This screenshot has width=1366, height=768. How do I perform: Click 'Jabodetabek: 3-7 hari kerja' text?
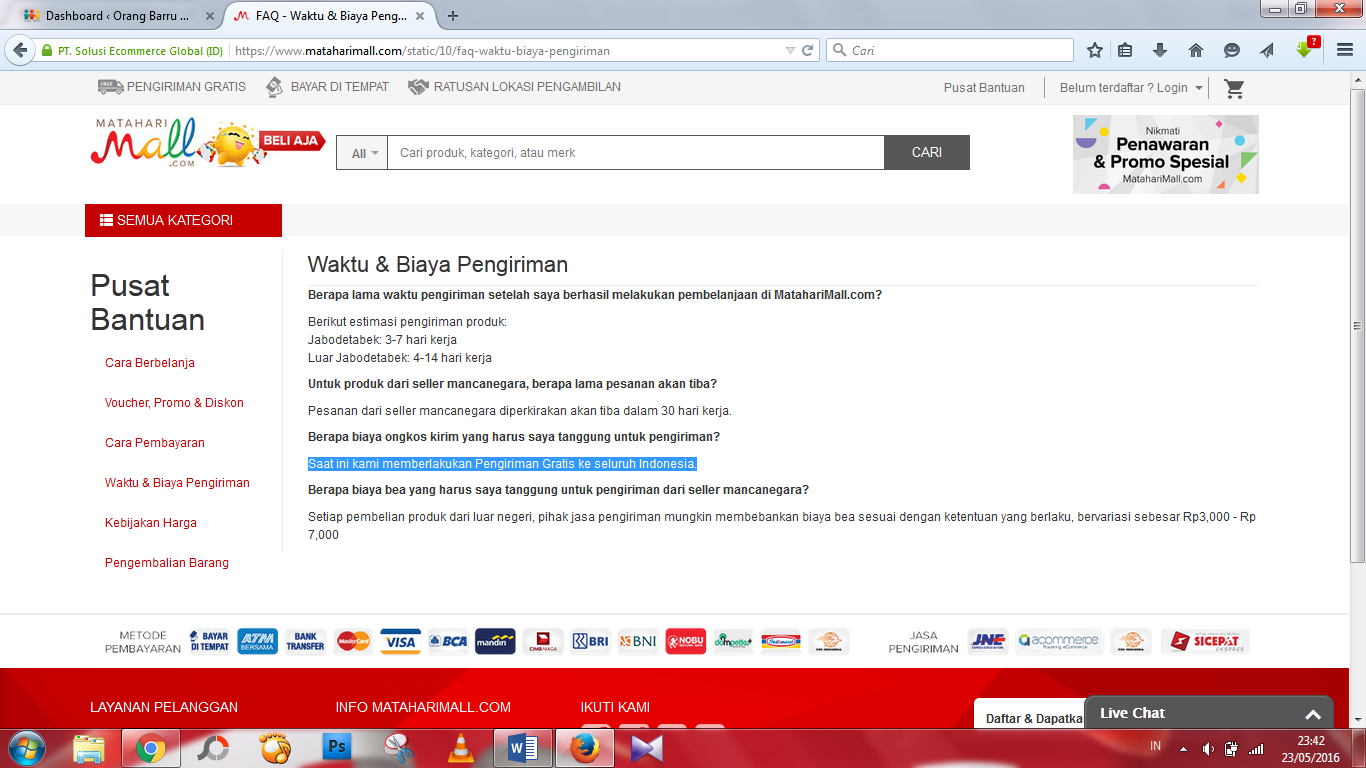pyautogui.click(x=382, y=340)
